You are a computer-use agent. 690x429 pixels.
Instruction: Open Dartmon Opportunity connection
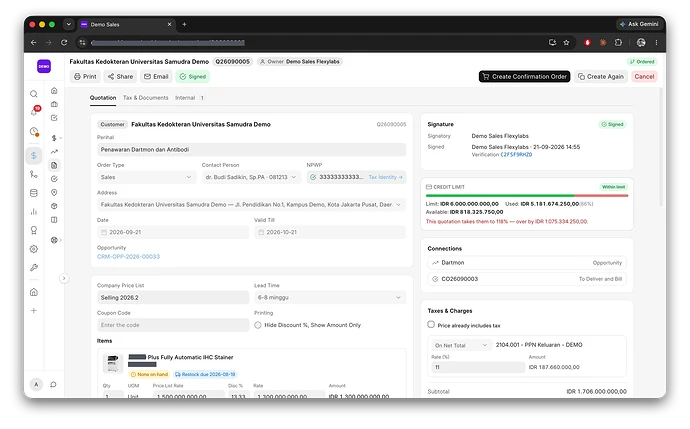point(527,263)
